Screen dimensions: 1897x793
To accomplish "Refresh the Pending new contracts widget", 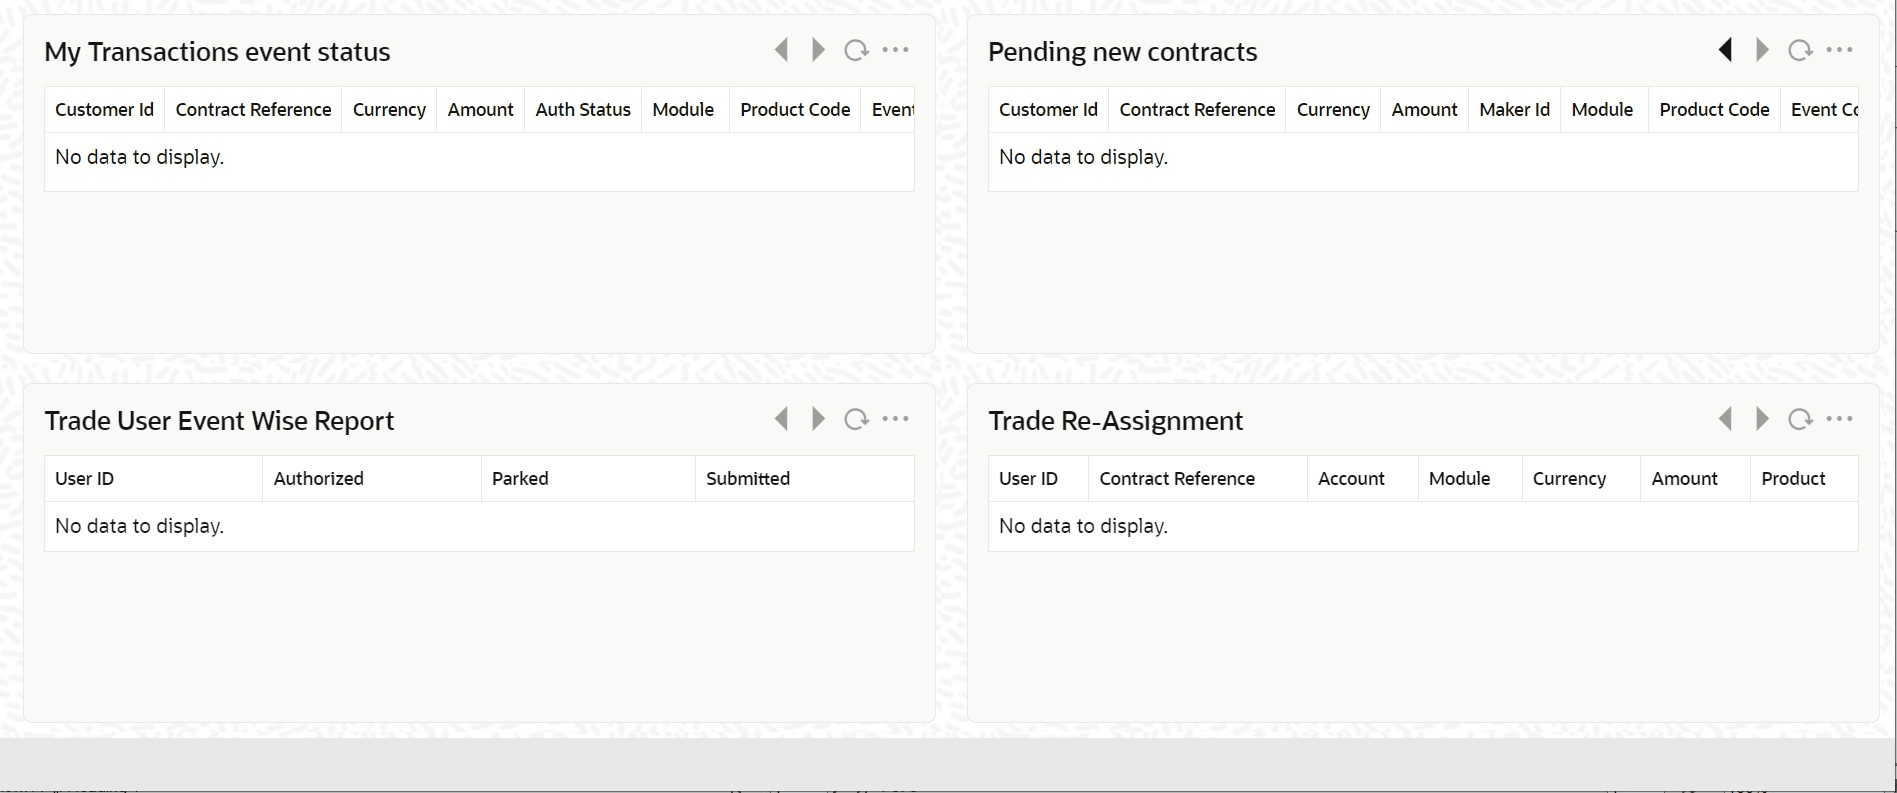I will pos(1800,49).
